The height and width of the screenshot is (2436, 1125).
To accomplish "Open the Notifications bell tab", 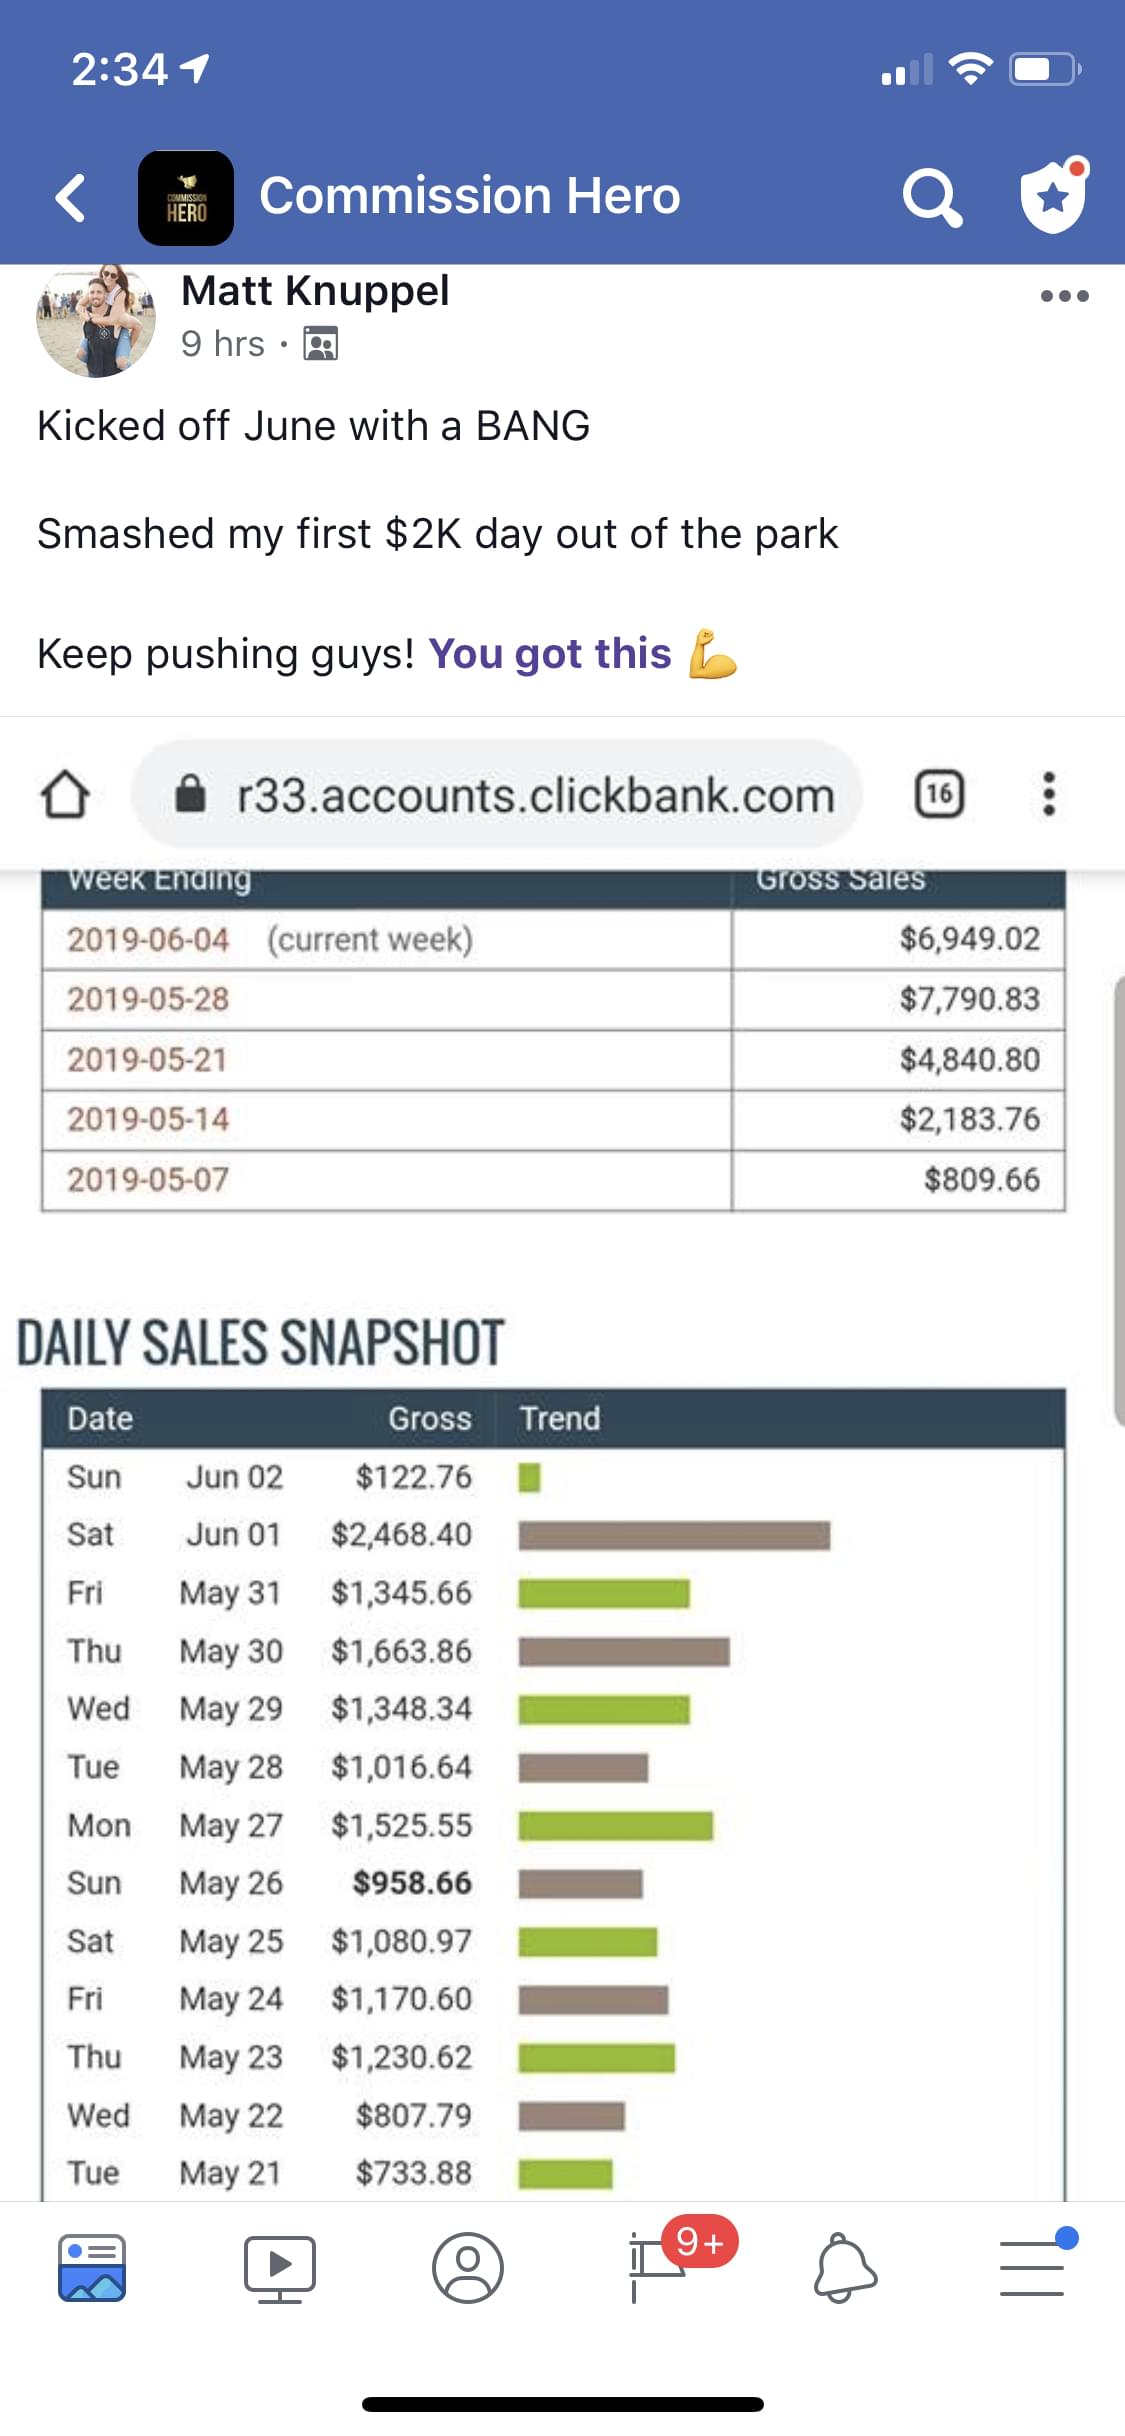I will click(x=844, y=2268).
